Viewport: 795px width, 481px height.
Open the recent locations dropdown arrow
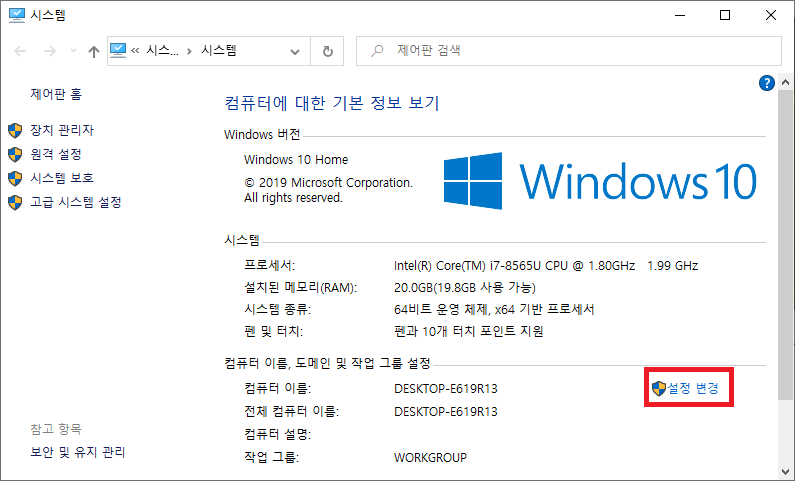73,51
